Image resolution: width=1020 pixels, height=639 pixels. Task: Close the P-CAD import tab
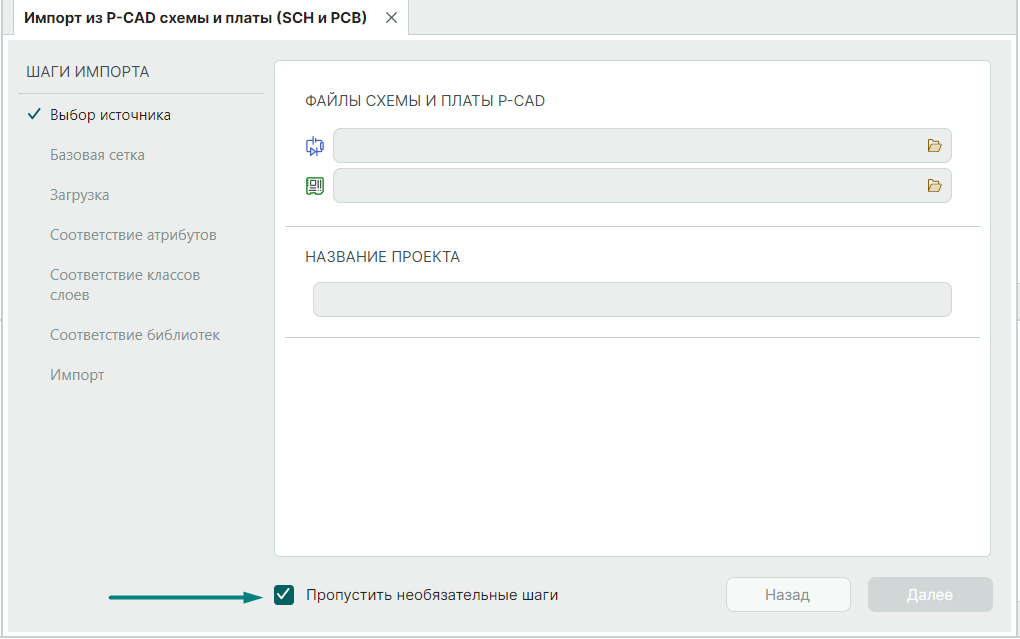(x=391, y=18)
